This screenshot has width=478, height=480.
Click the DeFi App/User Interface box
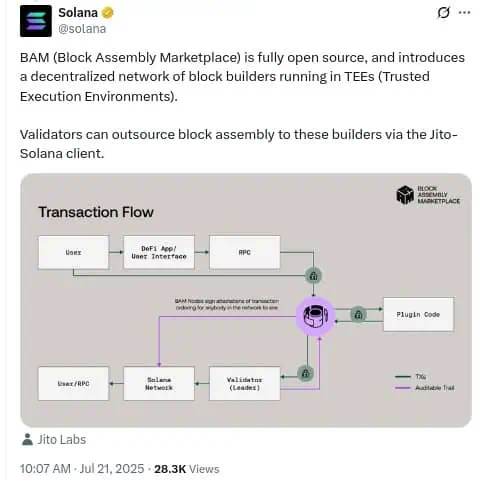point(159,252)
